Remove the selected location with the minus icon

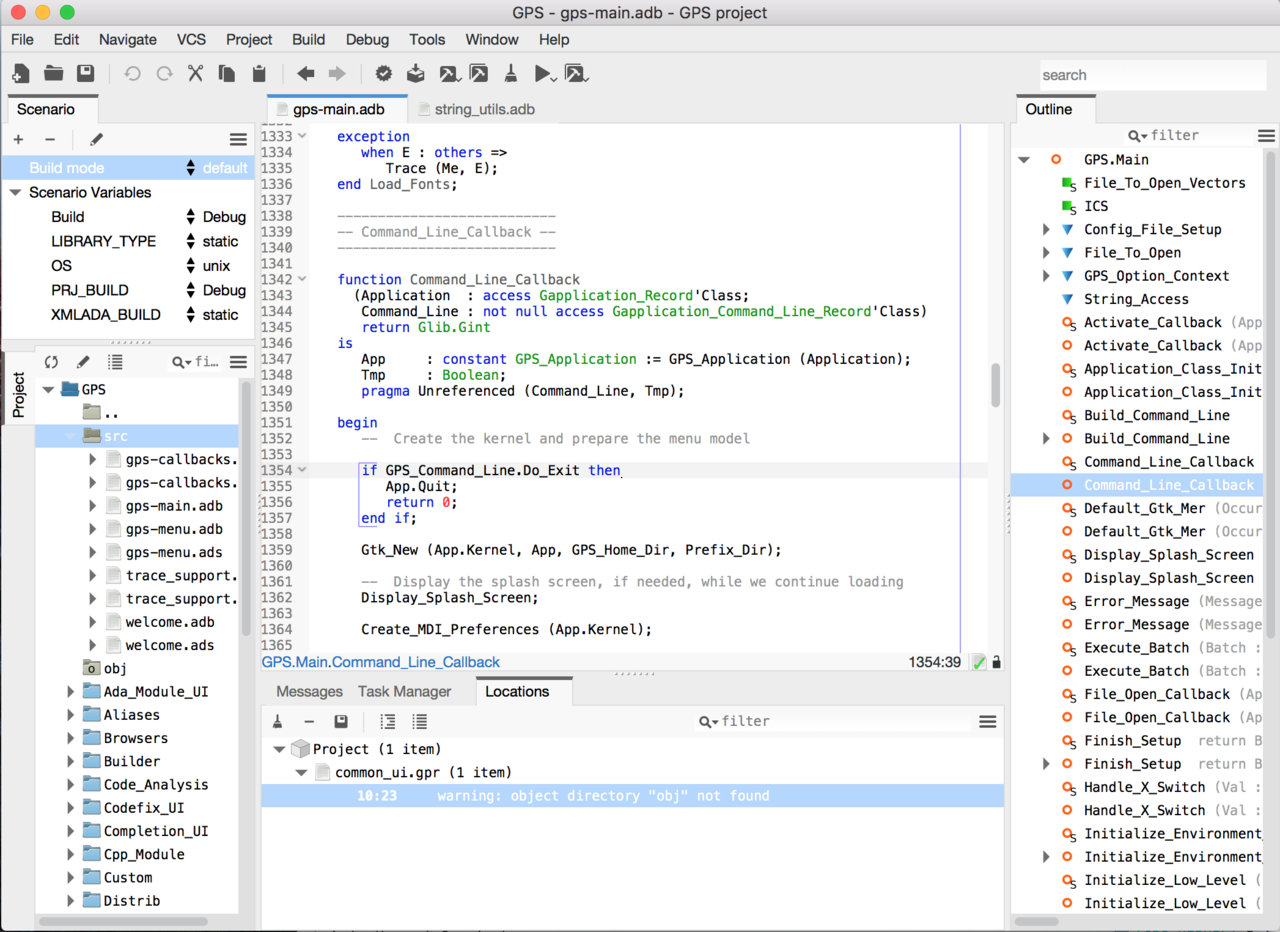click(310, 721)
